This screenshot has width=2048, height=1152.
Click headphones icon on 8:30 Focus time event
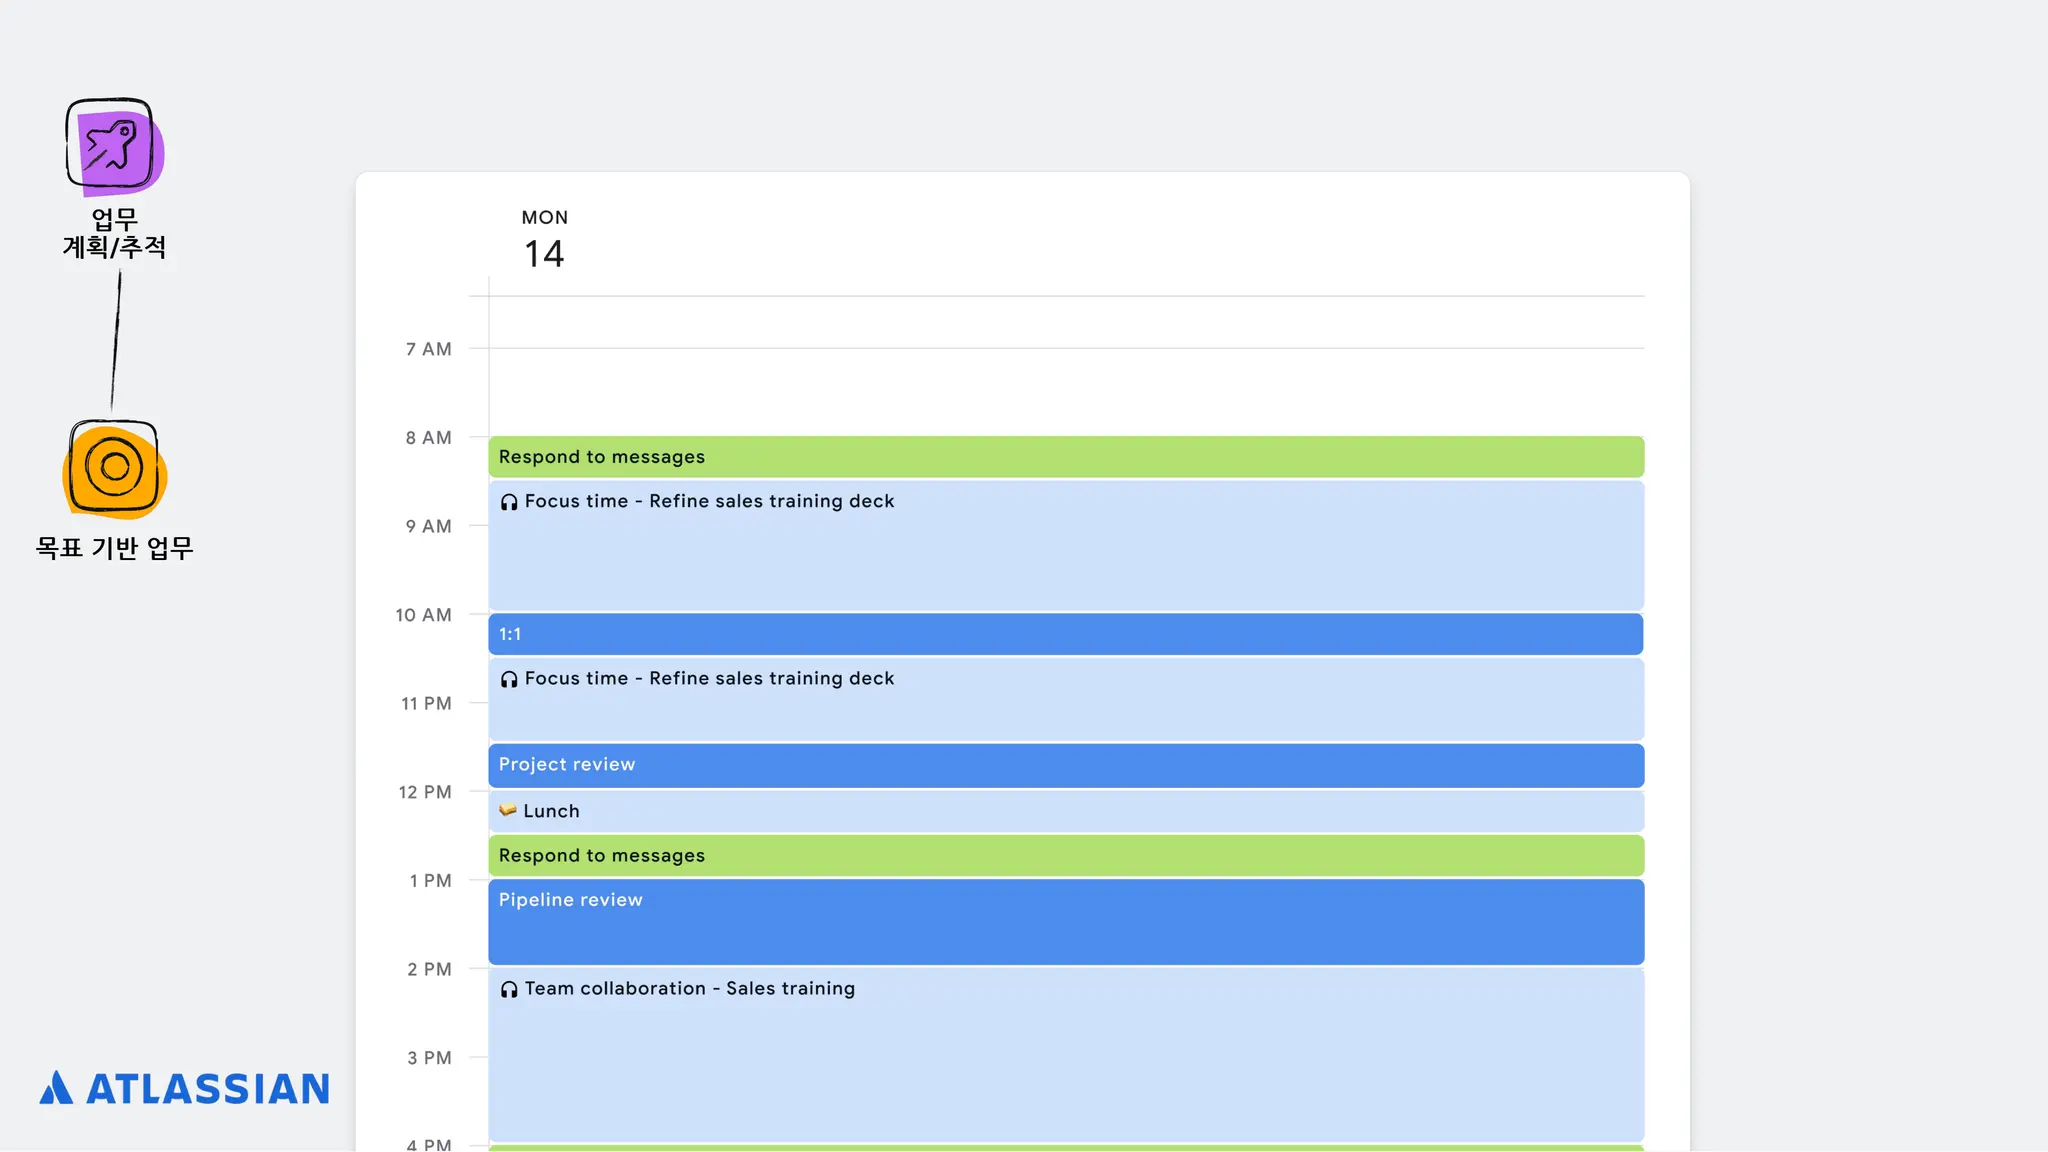pyautogui.click(x=509, y=502)
